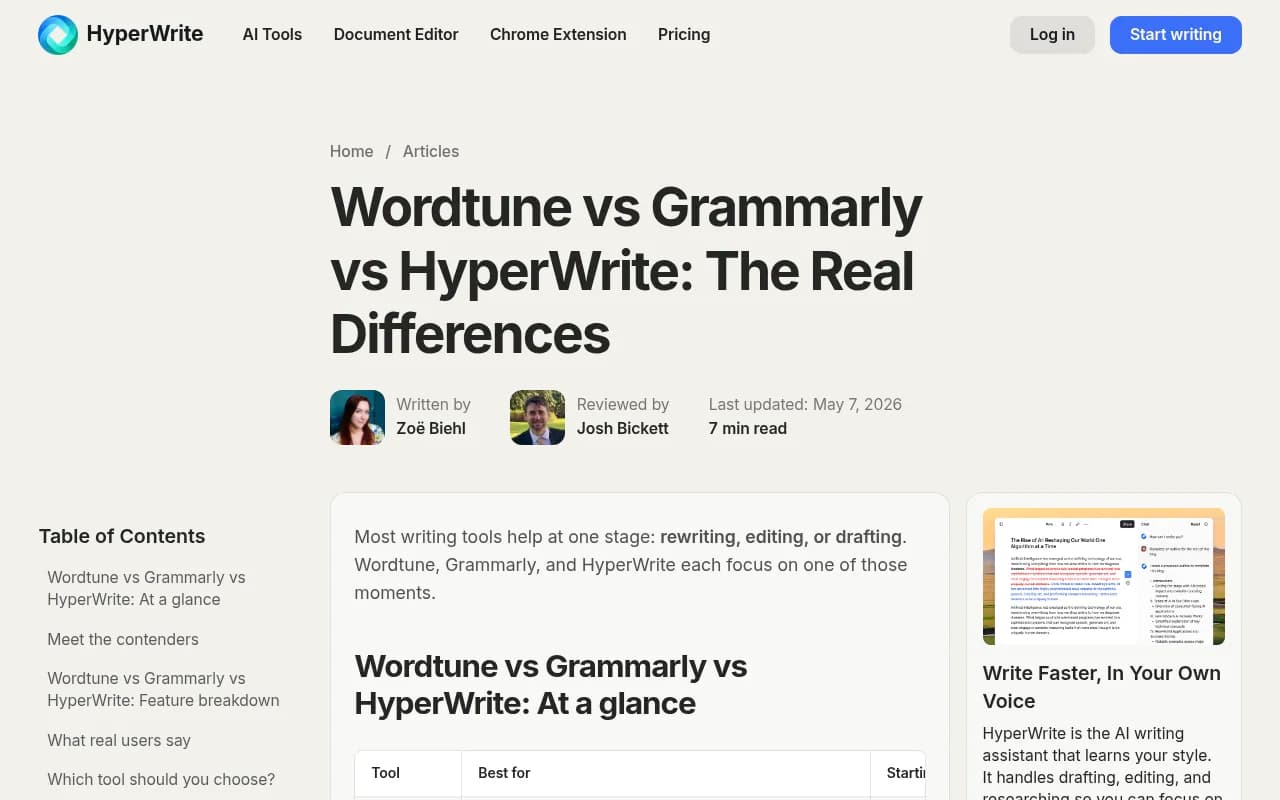Click the document editor preview image
The width and height of the screenshot is (1280, 800).
click(x=1104, y=576)
